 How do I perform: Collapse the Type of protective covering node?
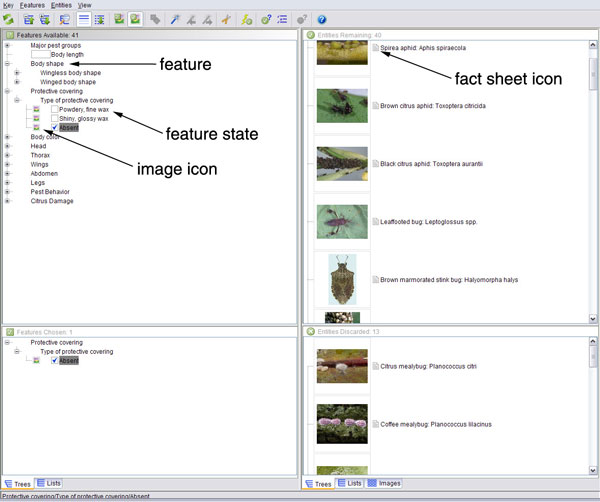[17, 100]
